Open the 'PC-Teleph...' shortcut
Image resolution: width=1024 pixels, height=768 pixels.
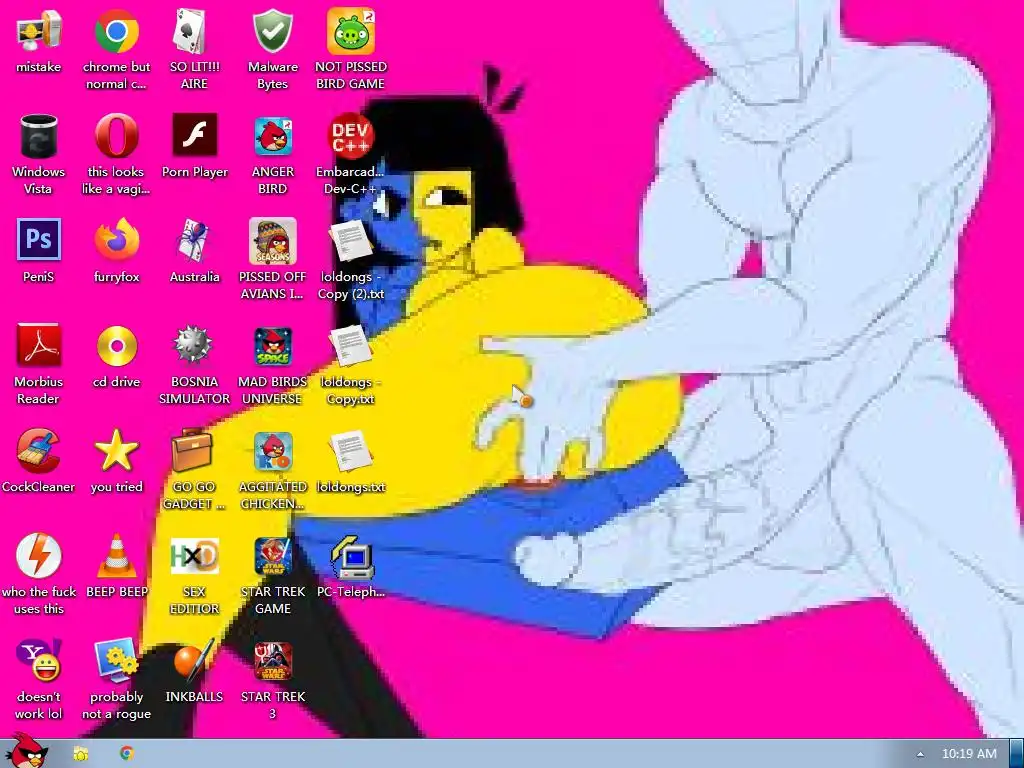click(351, 556)
